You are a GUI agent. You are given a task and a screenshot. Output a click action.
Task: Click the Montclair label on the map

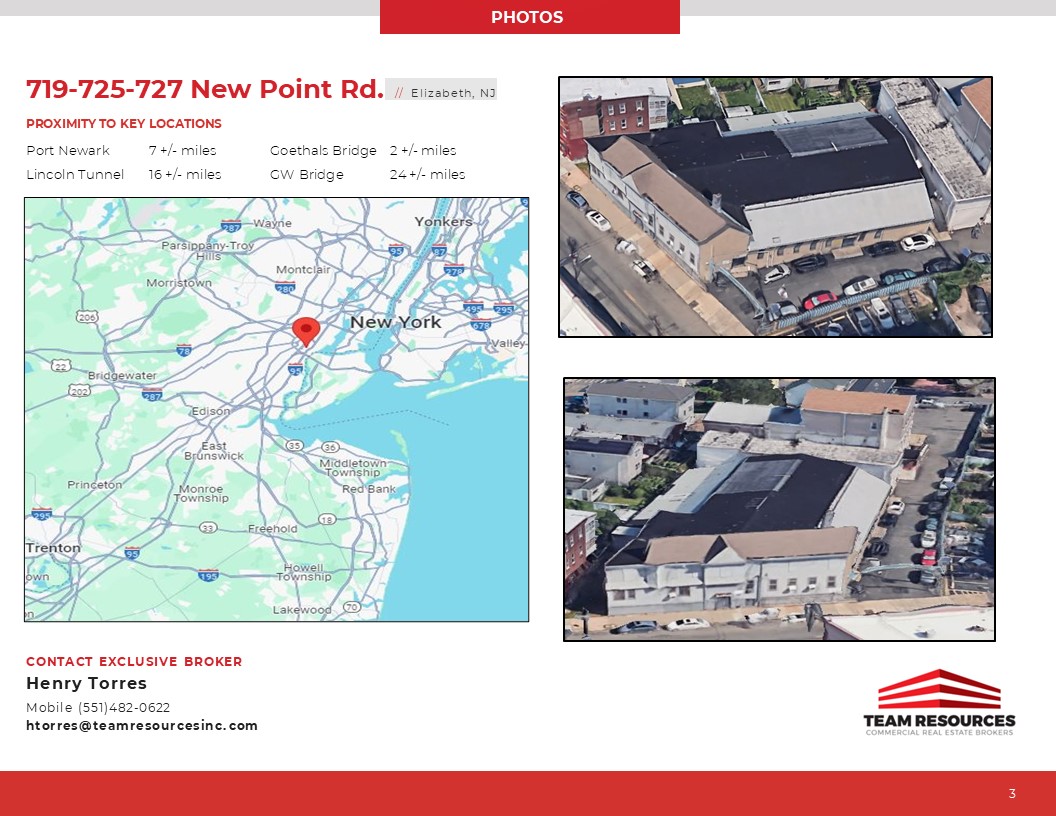302,269
